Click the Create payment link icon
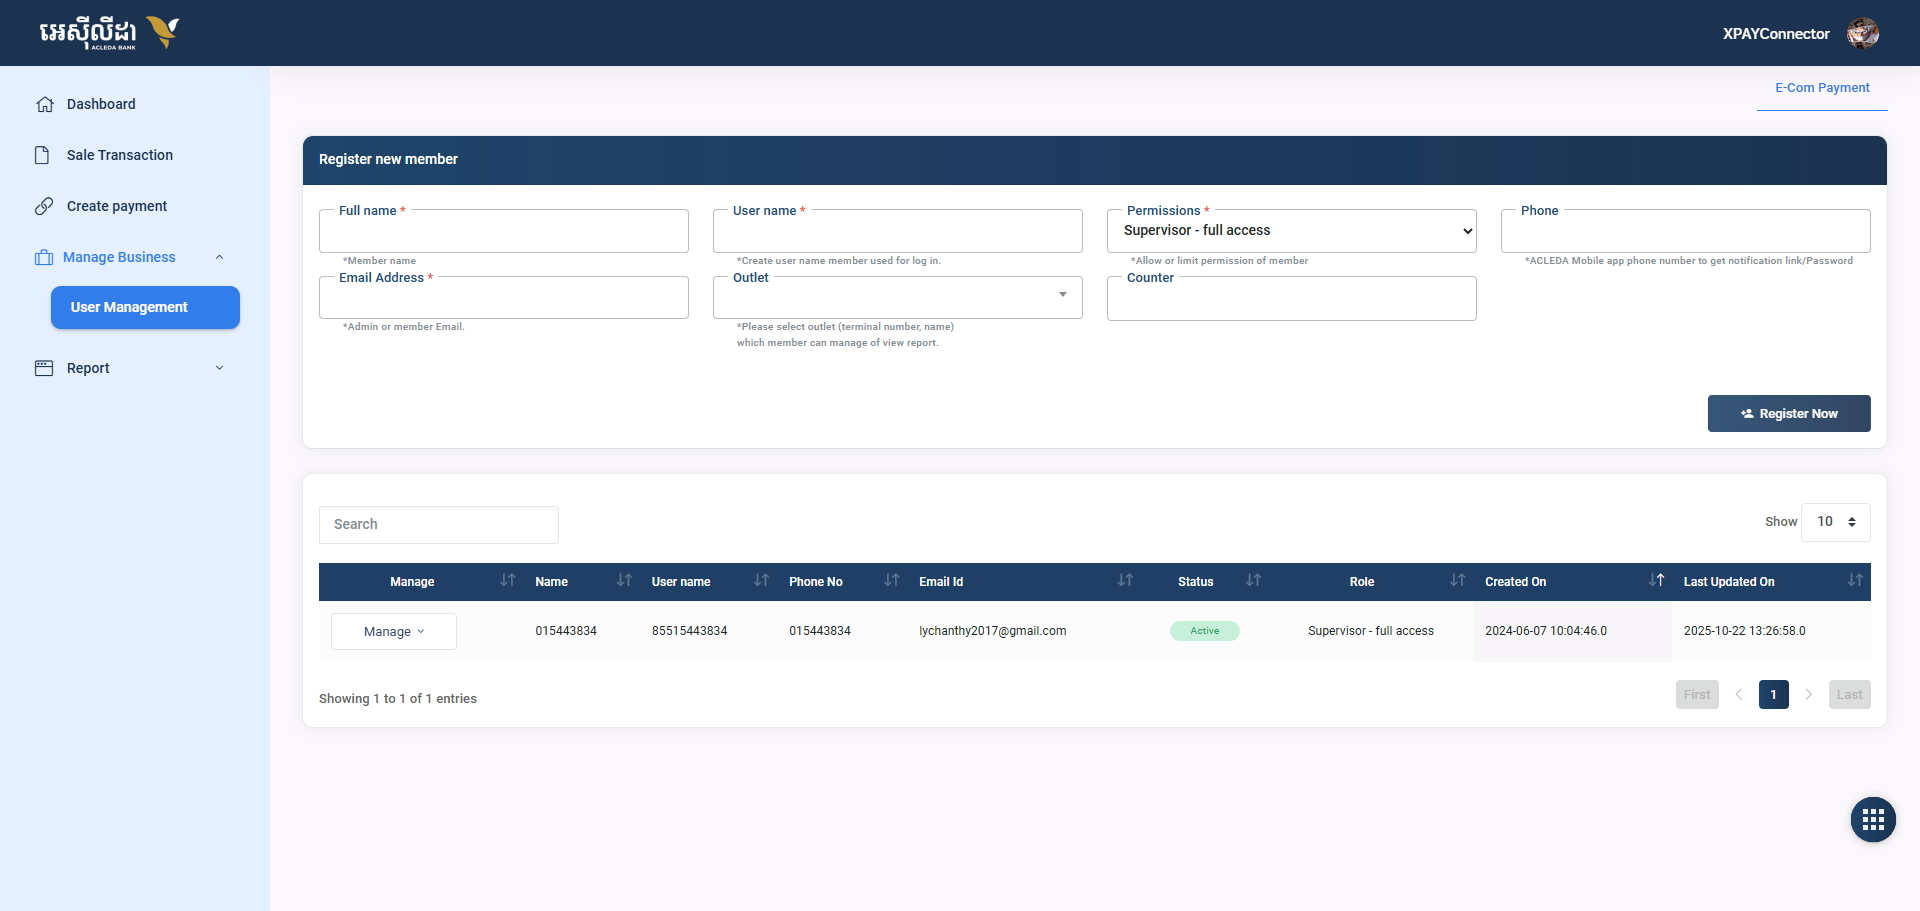This screenshot has width=1920, height=911. coord(44,206)
